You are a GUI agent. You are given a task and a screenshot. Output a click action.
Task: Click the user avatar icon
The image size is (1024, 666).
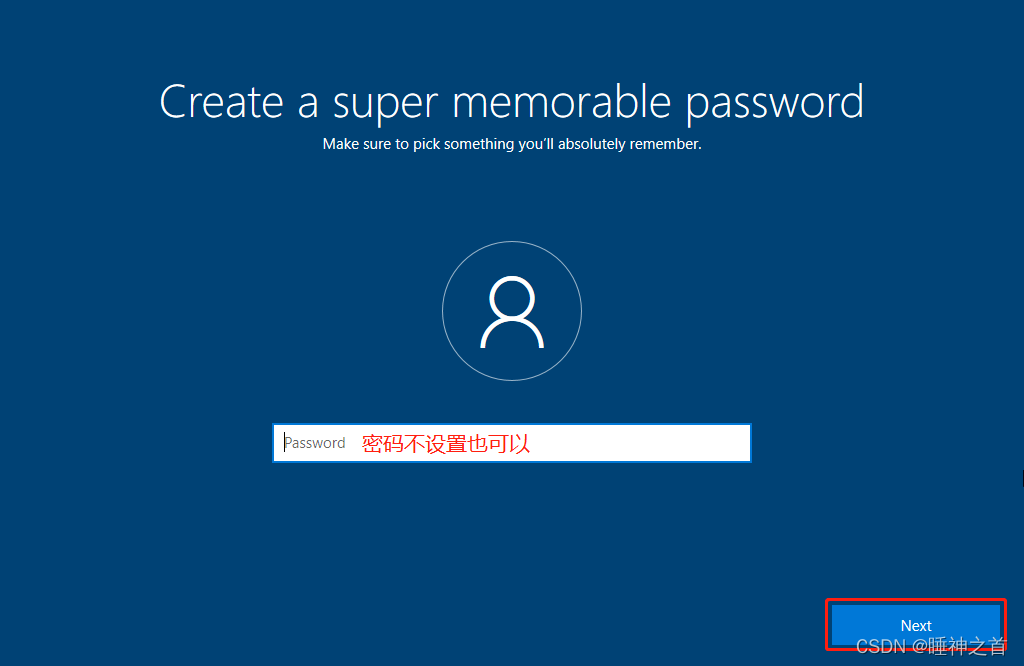click(512, 311)
